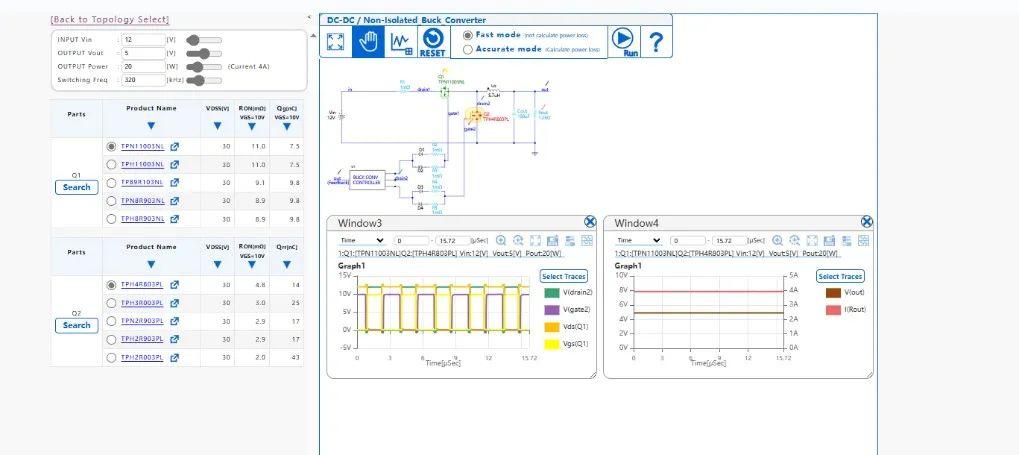Click the zoom-in magnifier in Window3
This screenshot has width=1019, height=455.
point(501,240)
